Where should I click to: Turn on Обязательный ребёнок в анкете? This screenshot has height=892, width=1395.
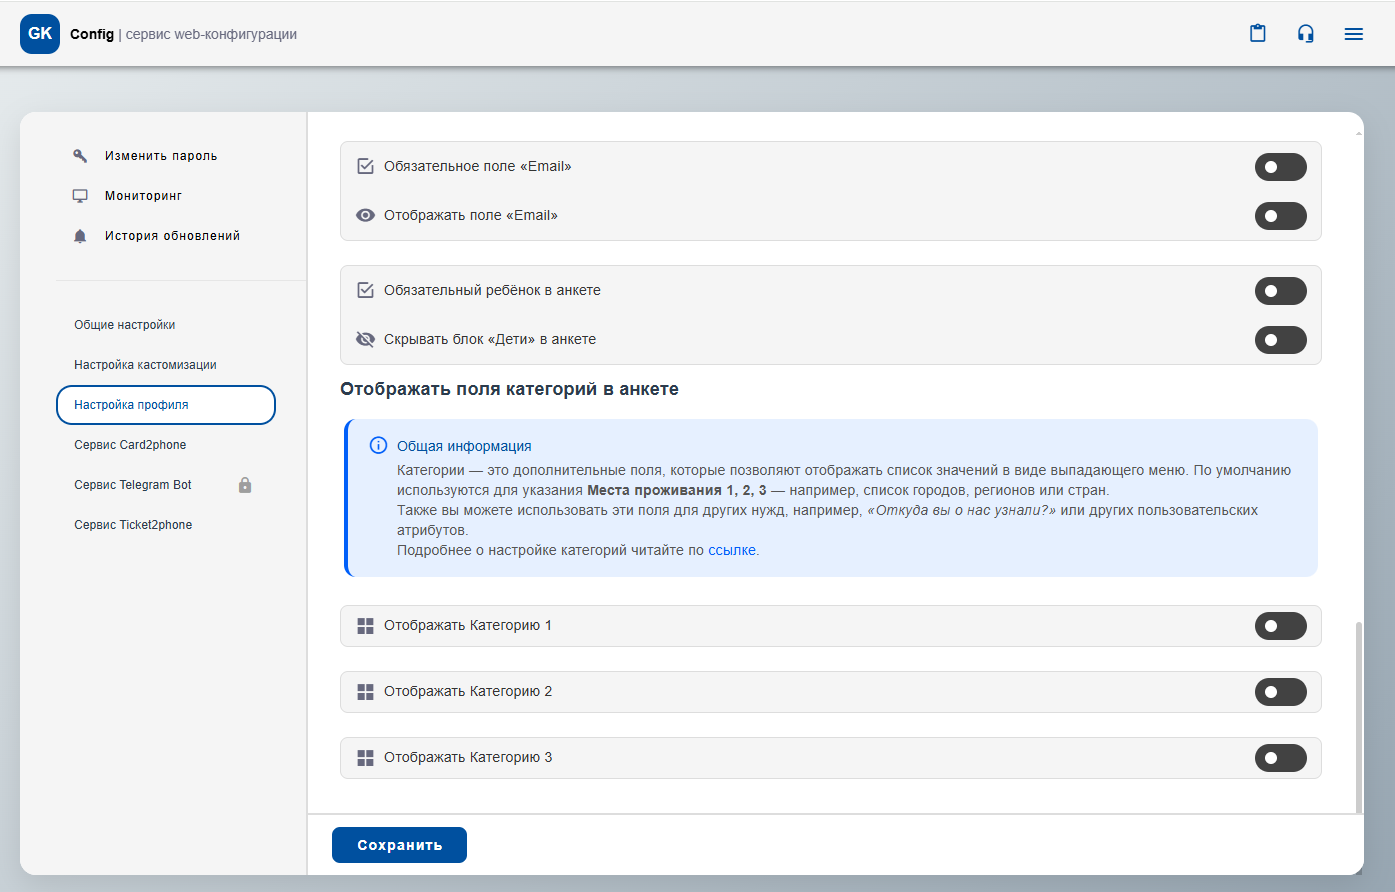coord(1280,291)
